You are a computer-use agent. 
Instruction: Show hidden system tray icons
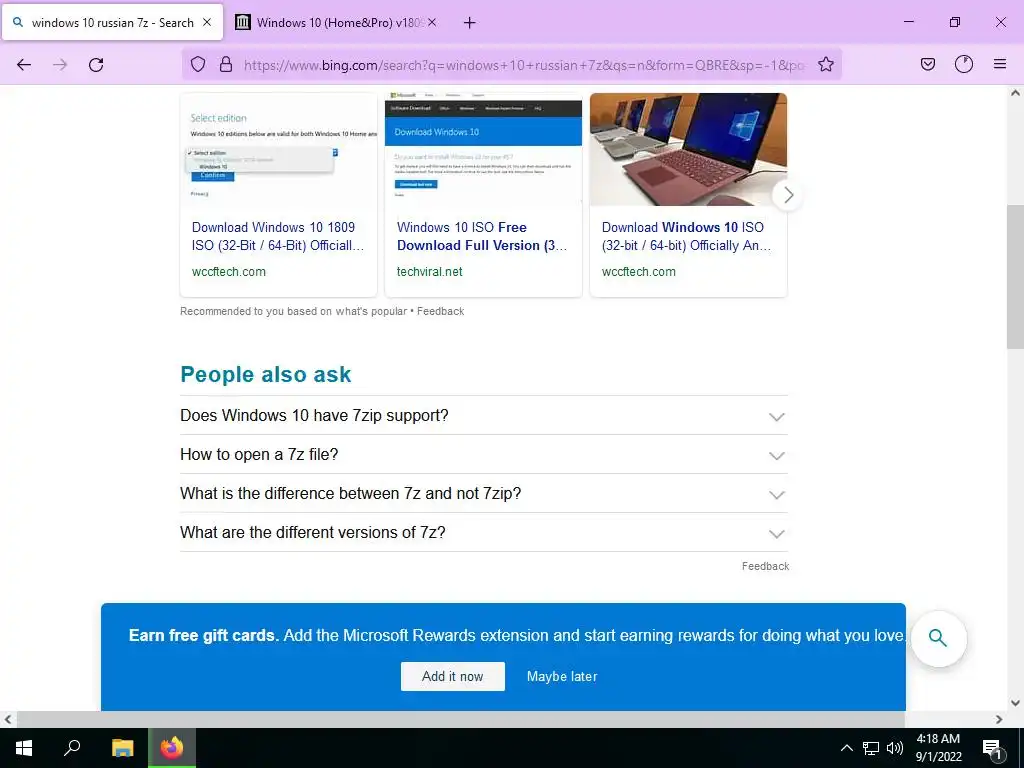click(x=846, y=748)
